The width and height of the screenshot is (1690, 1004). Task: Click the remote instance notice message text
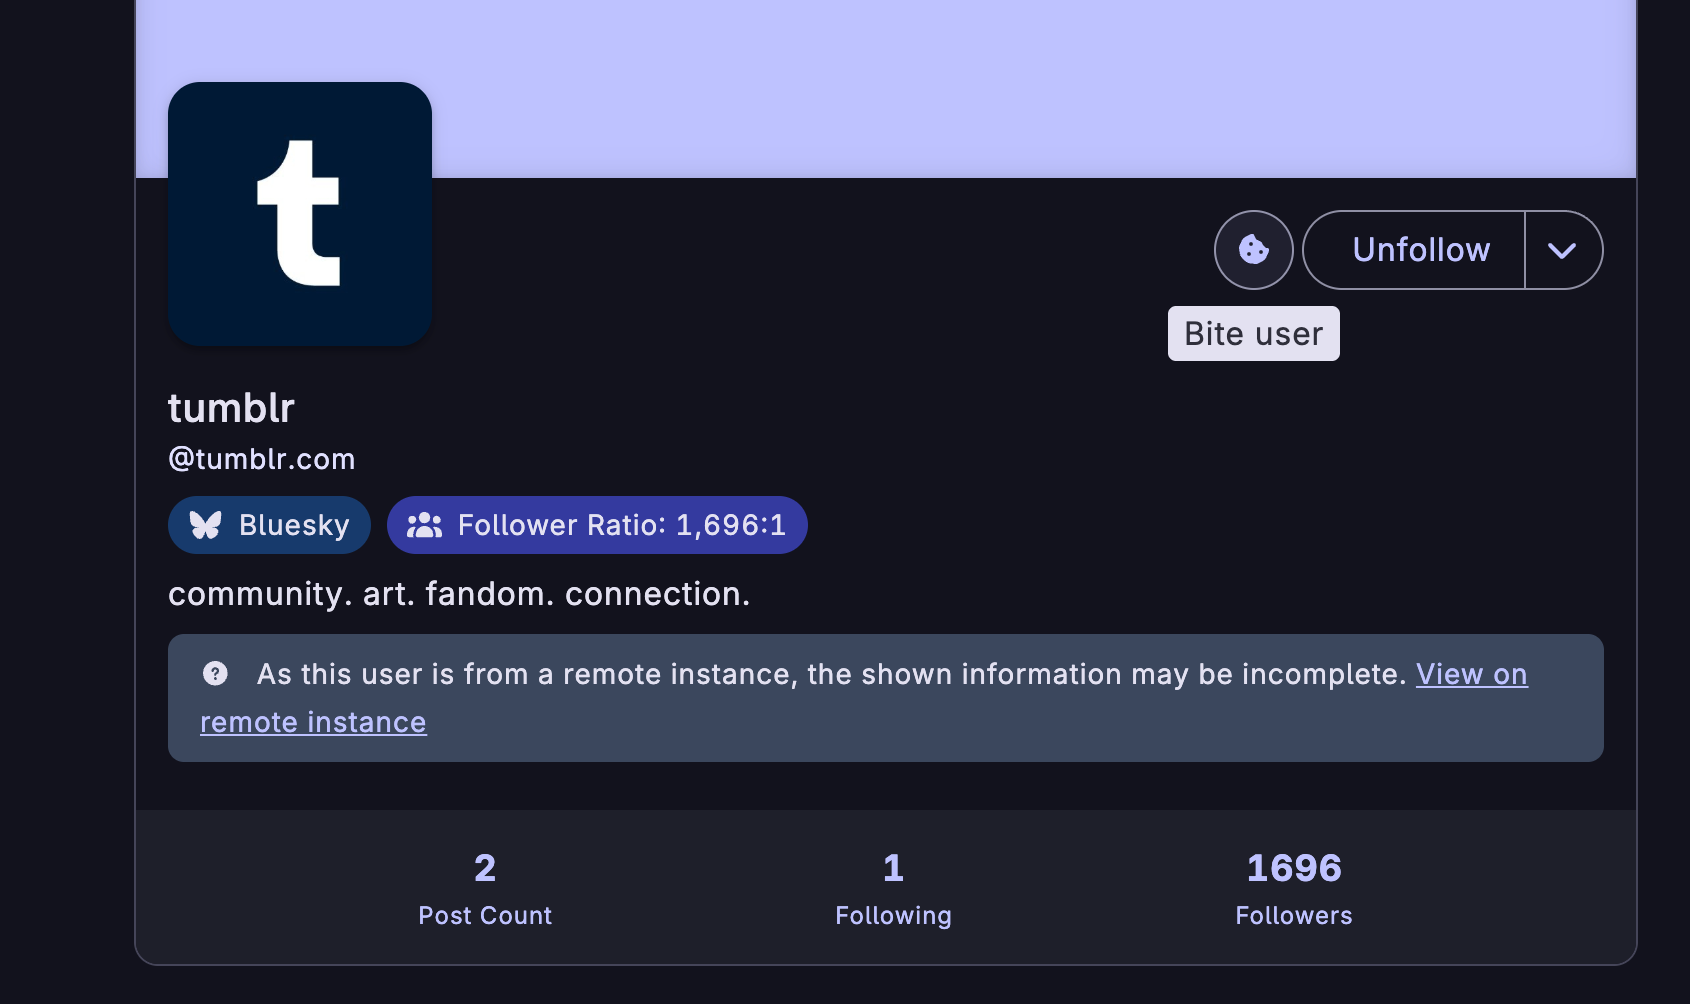830,675
